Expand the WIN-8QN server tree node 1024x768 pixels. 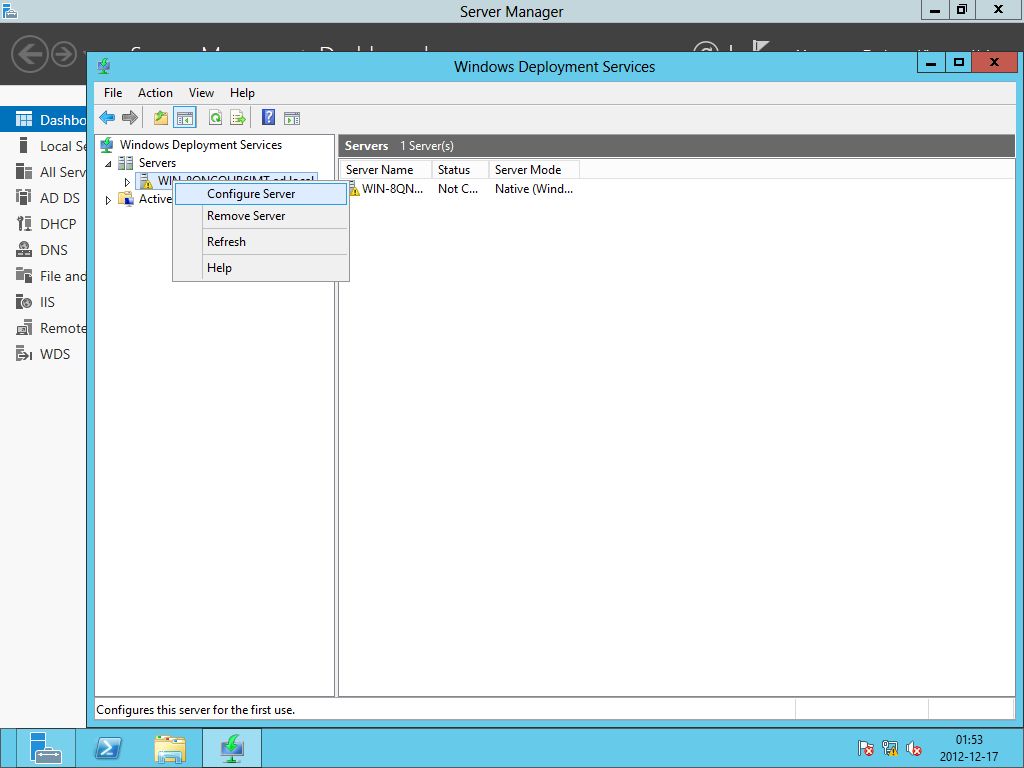(x=127, y=182)
